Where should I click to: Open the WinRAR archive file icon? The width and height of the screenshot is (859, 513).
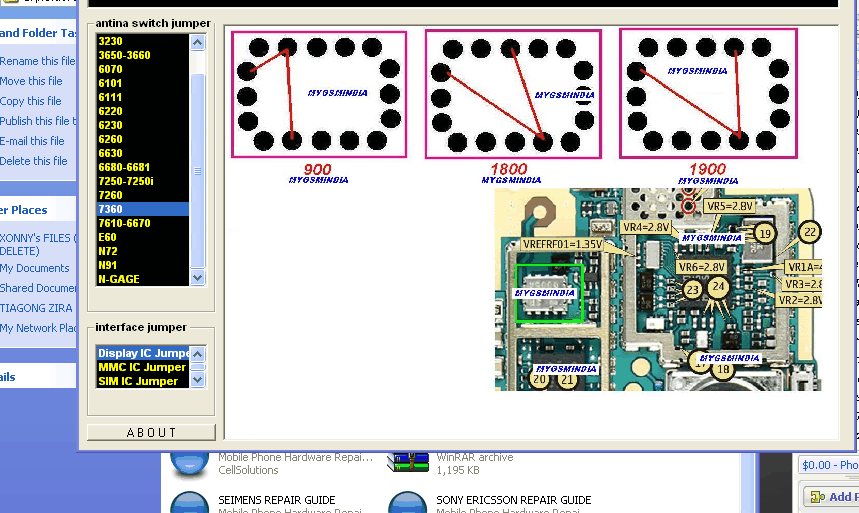(405, 460)
